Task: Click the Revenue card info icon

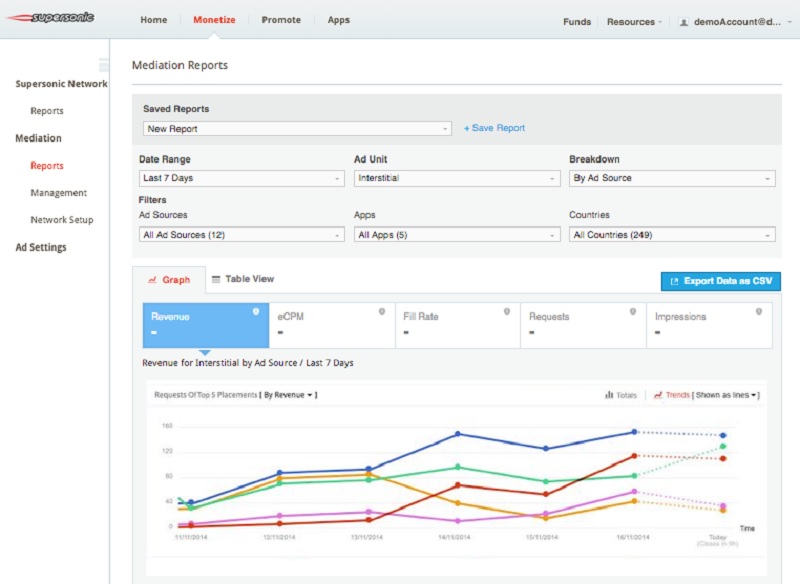Action: click(256, 312)
